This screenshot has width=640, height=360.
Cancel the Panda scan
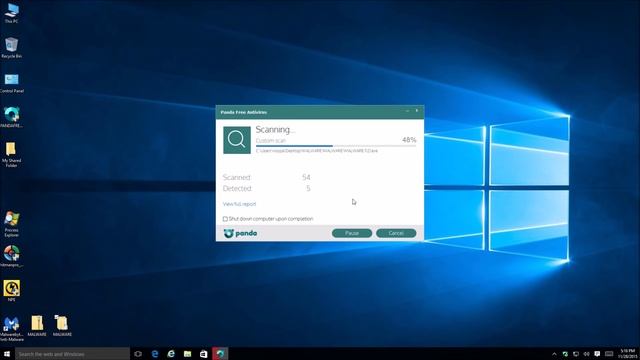tap(396, 233)
